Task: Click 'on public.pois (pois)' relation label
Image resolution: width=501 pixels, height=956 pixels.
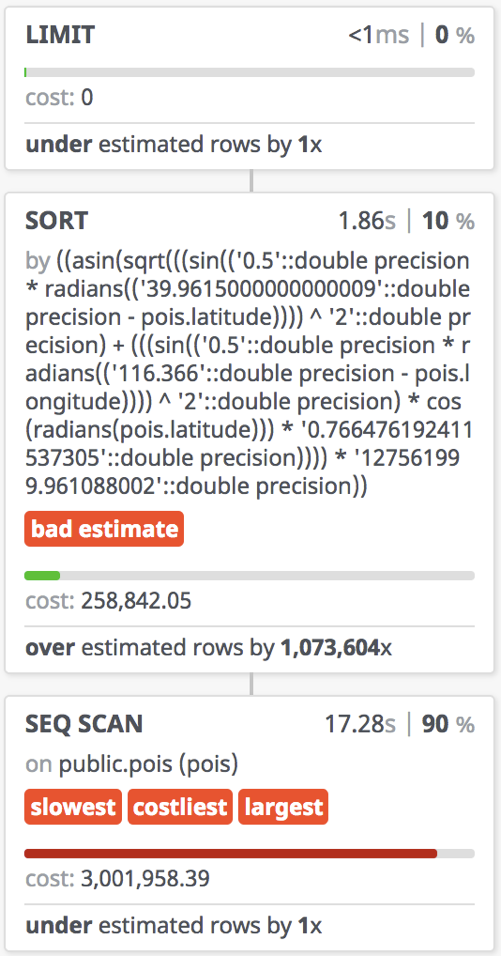Action: [132, 765]
